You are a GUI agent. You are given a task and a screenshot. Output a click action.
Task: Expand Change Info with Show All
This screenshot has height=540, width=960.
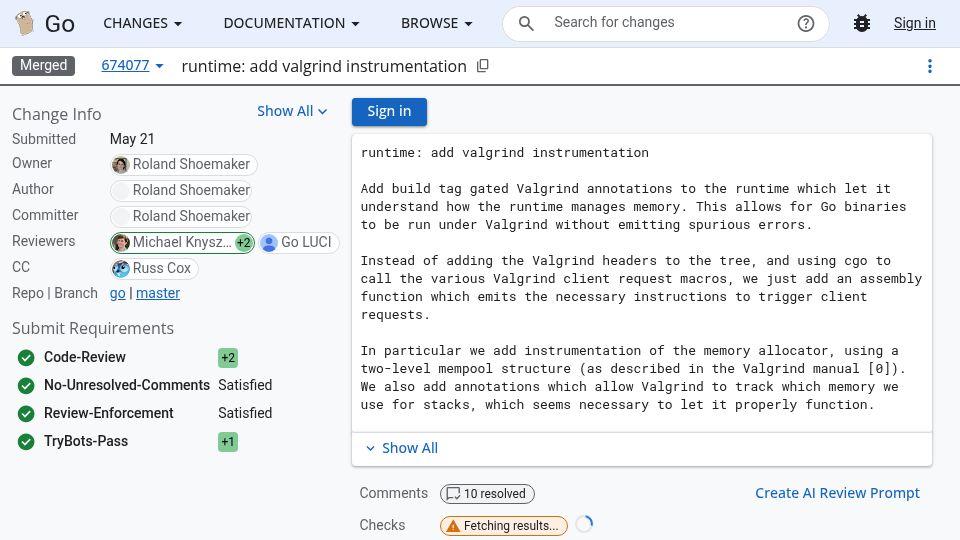point(292,111)
